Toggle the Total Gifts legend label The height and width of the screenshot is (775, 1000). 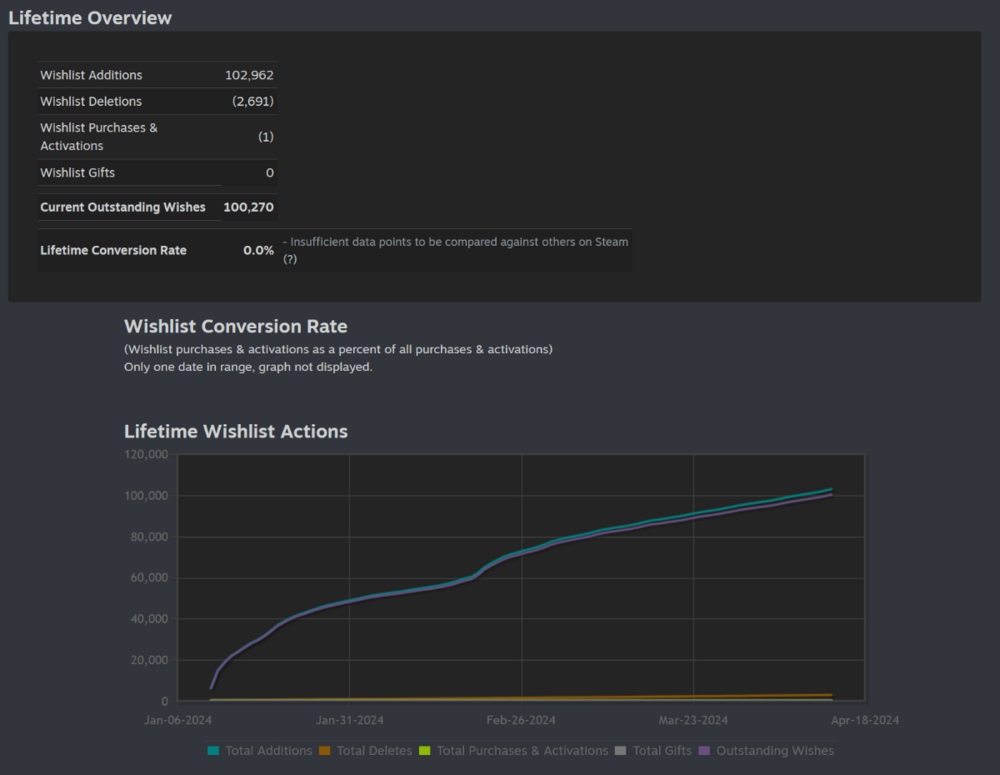coord(662,751)
